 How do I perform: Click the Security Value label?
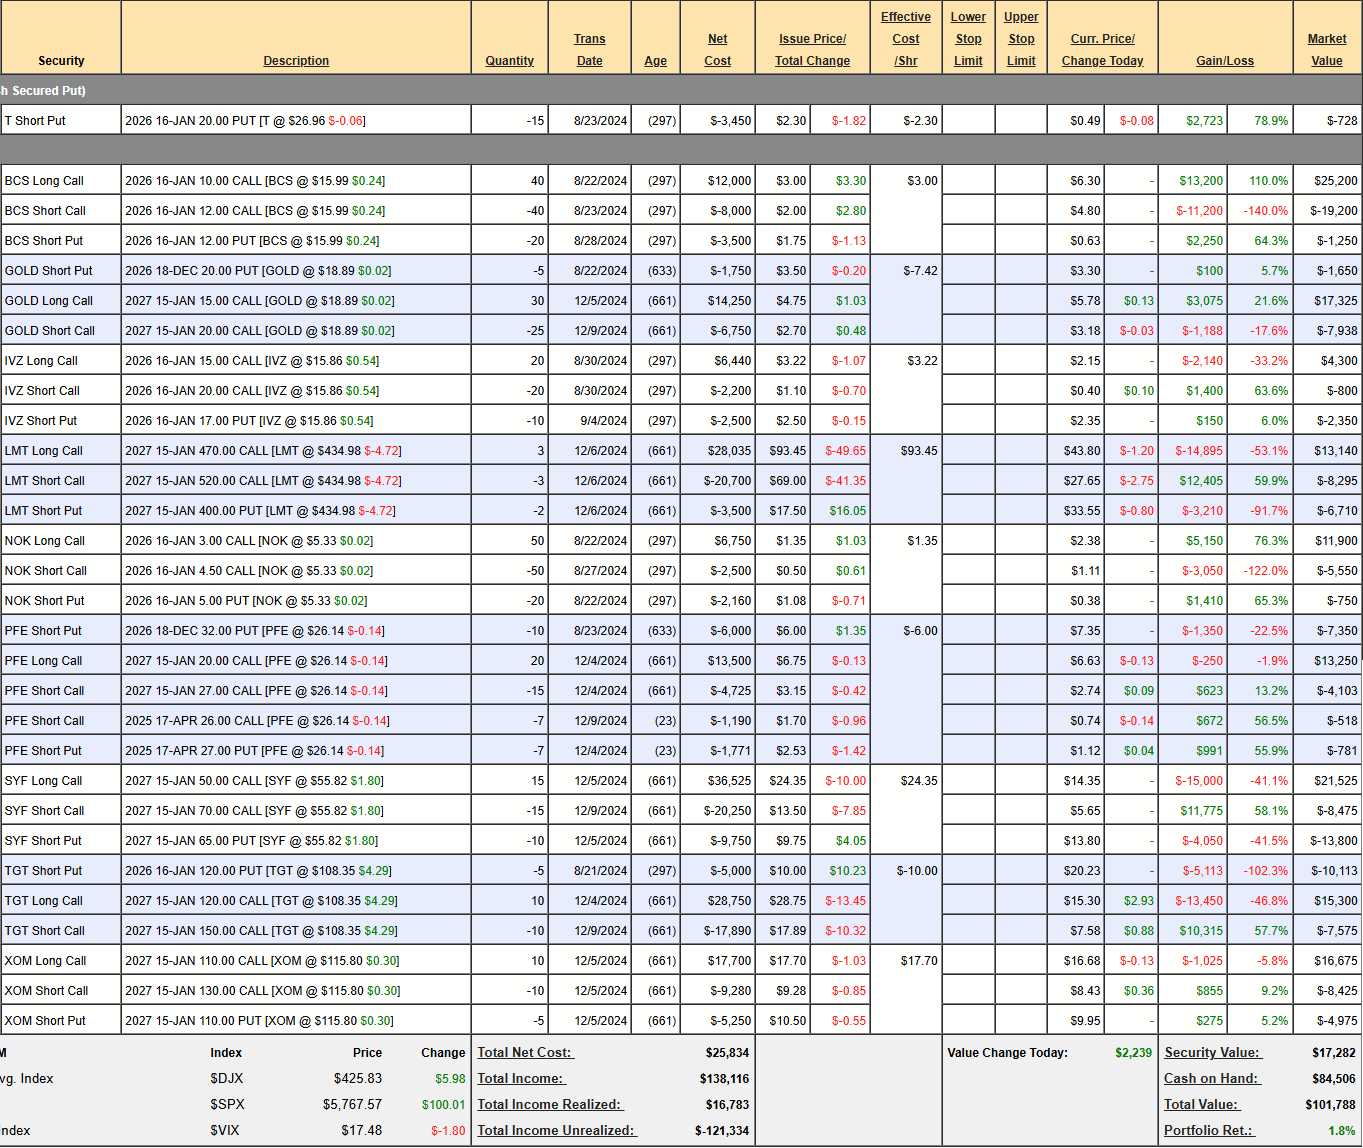[1212, 1052]
